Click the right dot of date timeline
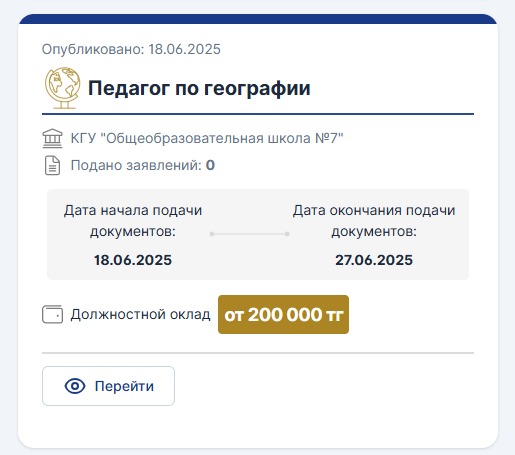This screenshot has width=515, height=455. [287, 234]
